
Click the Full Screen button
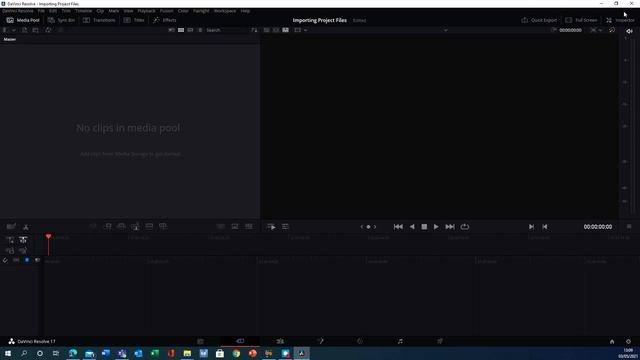[581, 20]
